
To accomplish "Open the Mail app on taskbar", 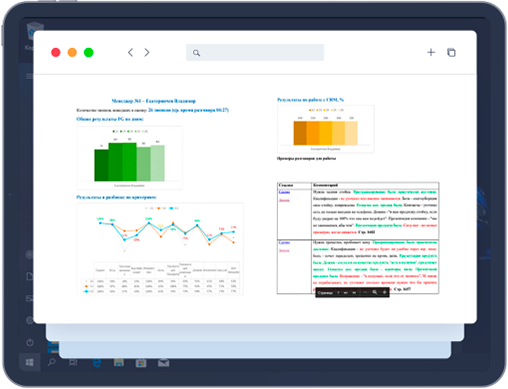I will 163,363.
